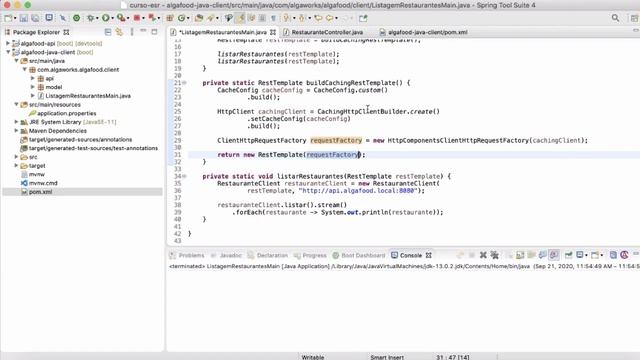640x360 pixels.
Task: Collapse the algafood-java-client project
Action: coord(7,52)
